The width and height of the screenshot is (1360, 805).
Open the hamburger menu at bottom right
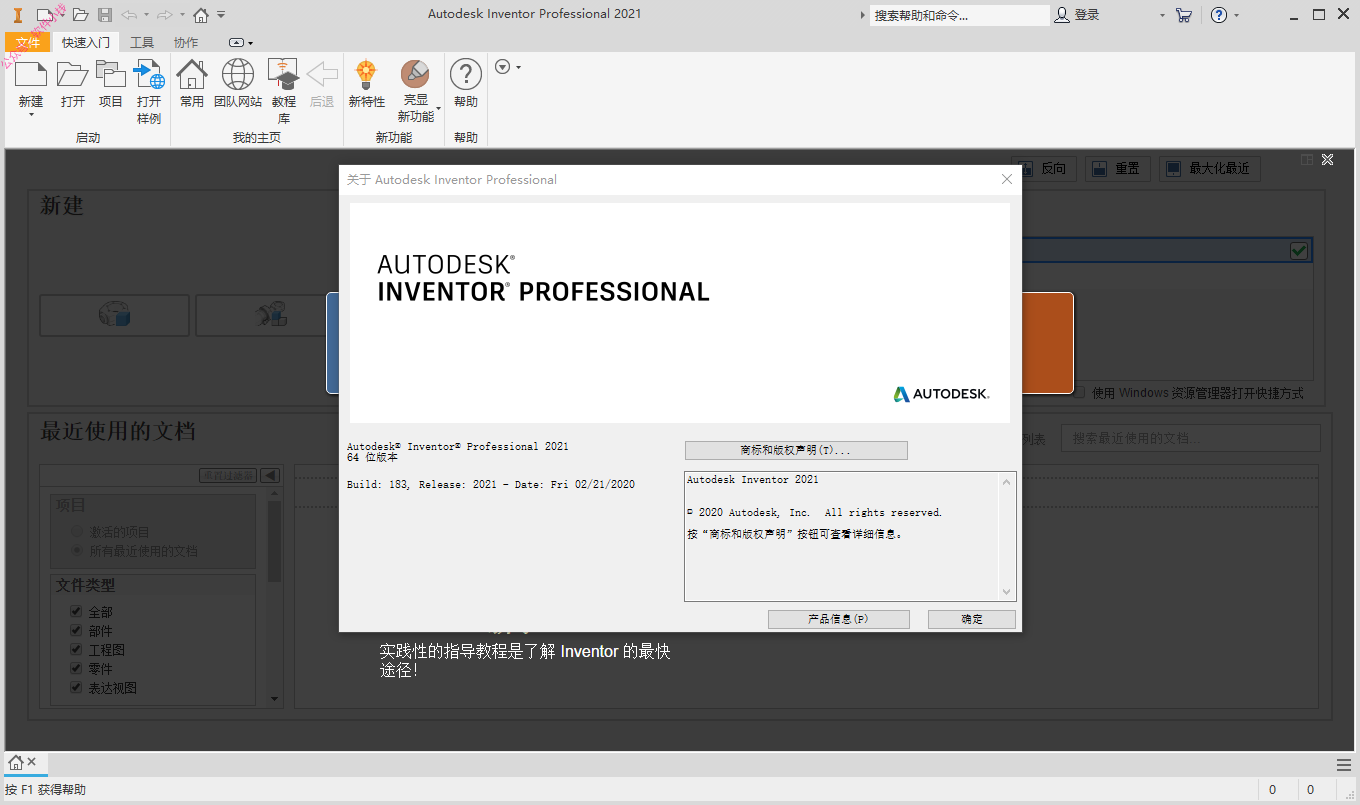pos(1344,765)
